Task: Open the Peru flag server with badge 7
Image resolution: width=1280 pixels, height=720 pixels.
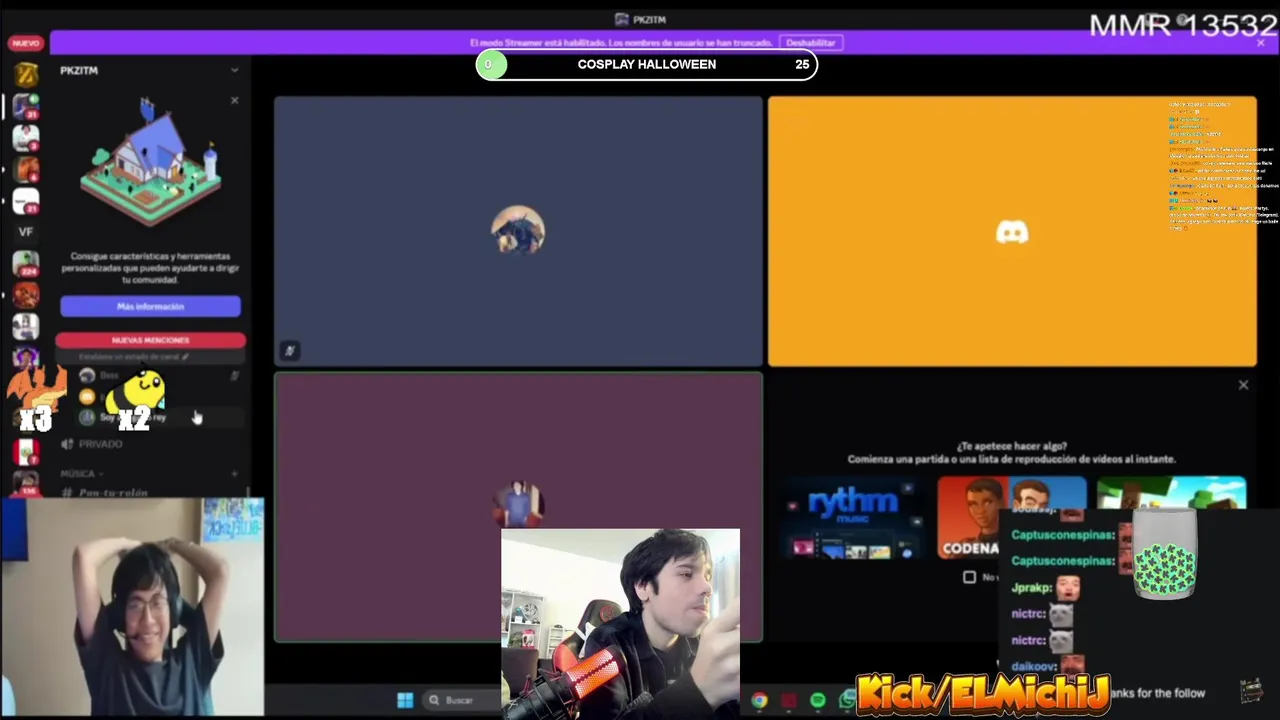Action: (26, 451)
